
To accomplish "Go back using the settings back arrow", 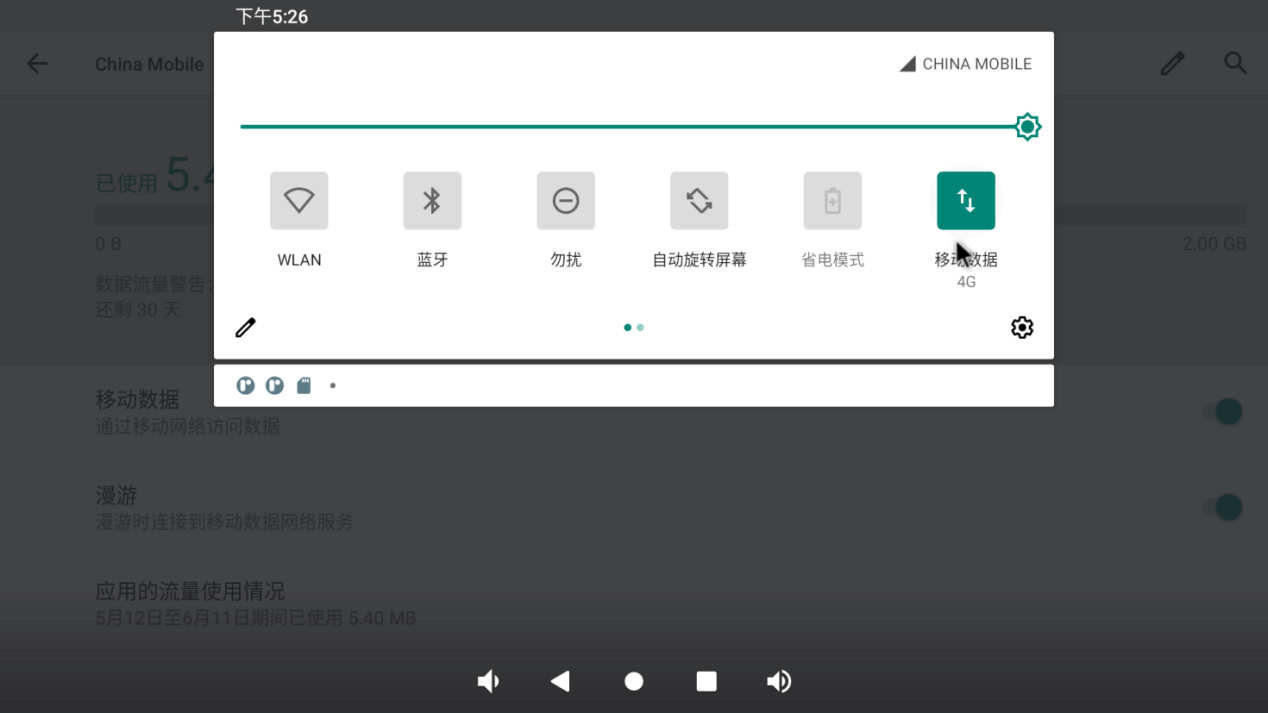I will [36, 63].
